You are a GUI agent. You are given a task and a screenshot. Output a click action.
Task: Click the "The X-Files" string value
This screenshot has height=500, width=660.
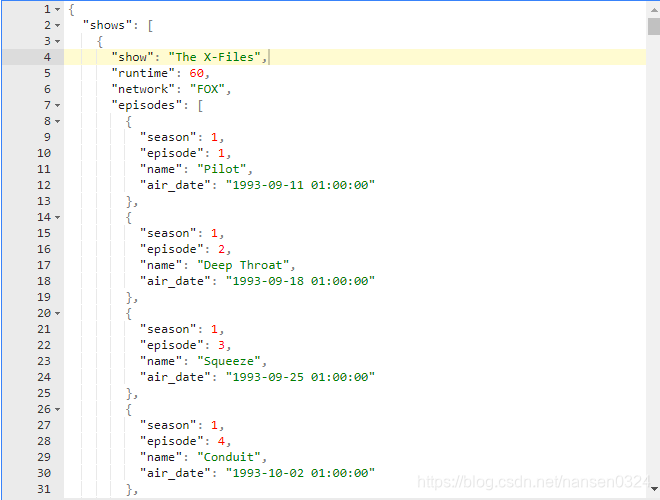tap(215, 57)
